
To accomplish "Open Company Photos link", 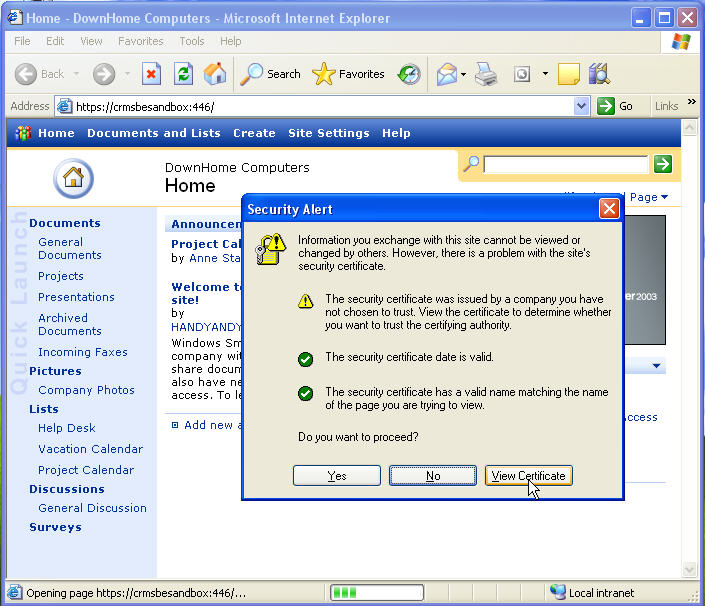I will pos(86,390).
